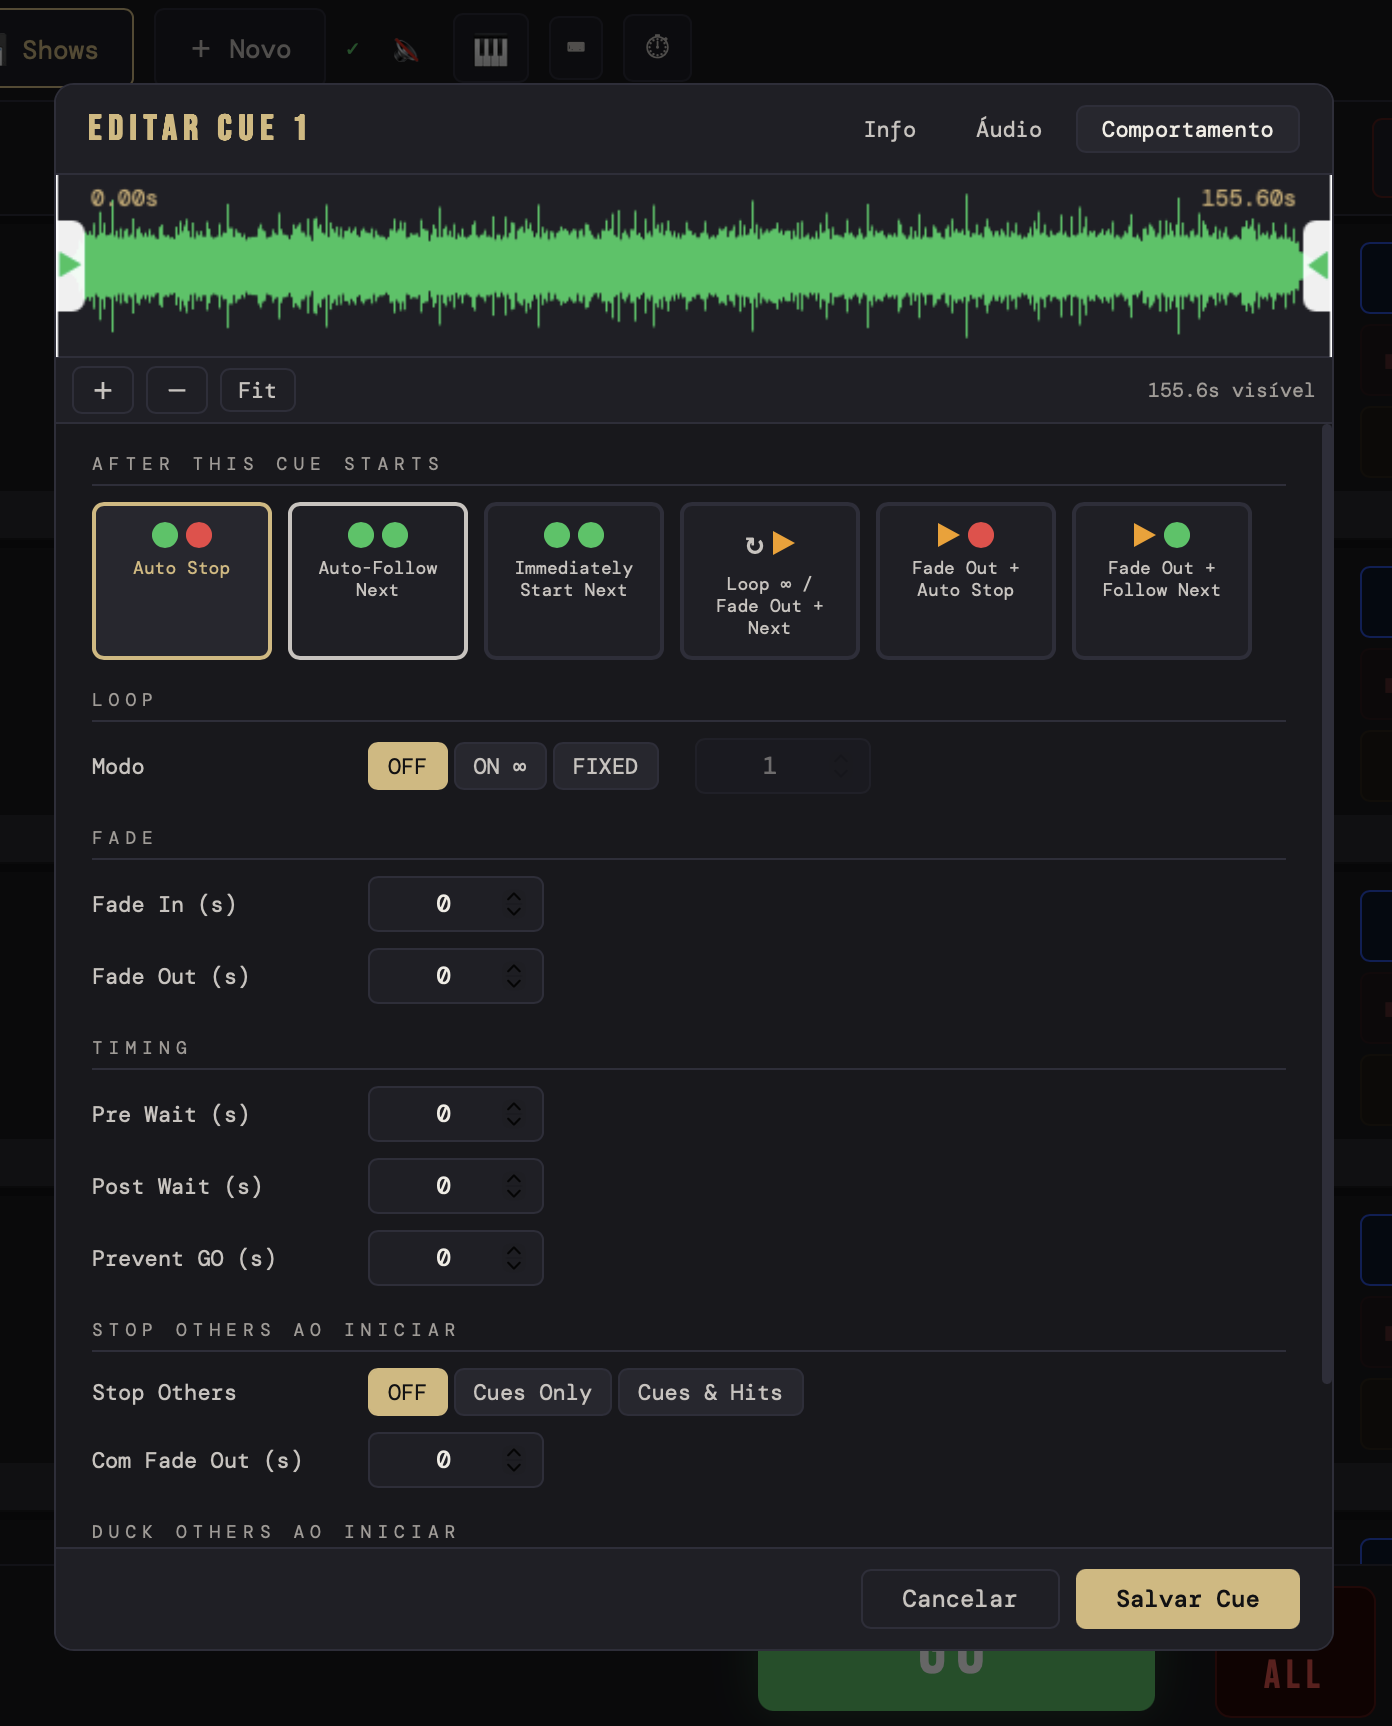Click the waveform start handle on the left

tap(70, 265)
